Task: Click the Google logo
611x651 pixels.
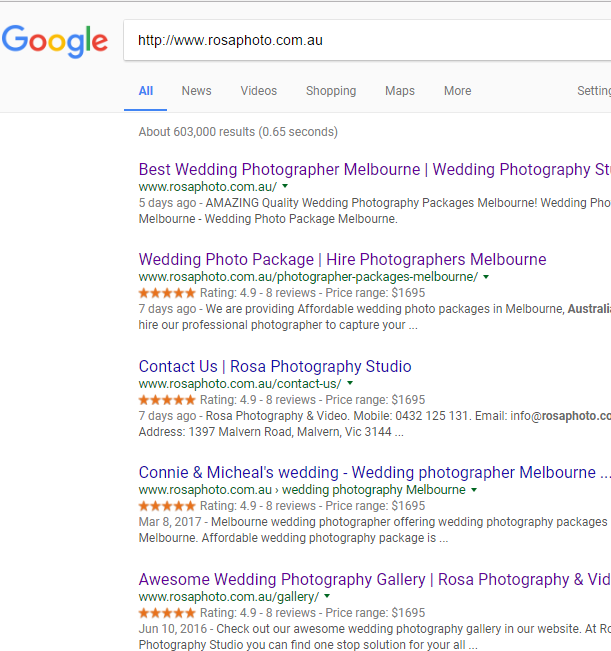Action: pos(55,41)
